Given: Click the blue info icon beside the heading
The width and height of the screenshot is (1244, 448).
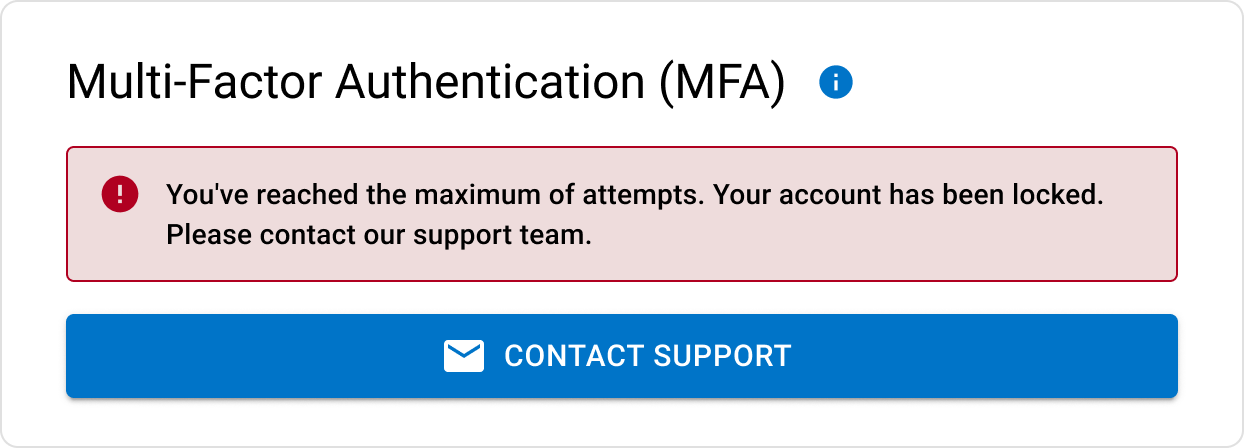Looking at the screenshot, I should 835,82.
